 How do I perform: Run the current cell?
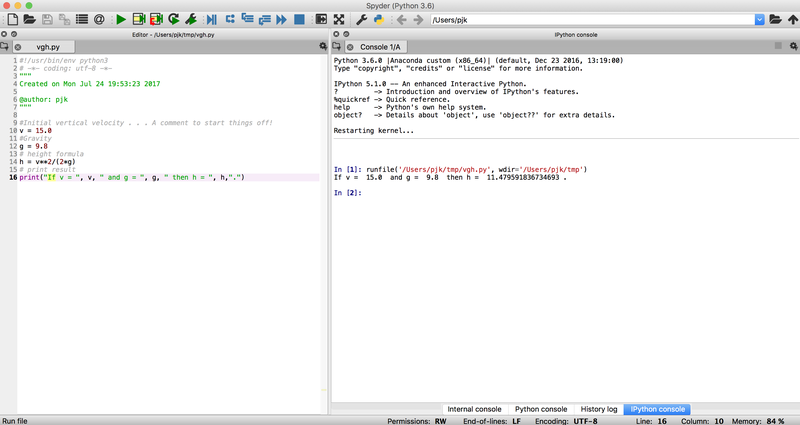click(139, 19)
